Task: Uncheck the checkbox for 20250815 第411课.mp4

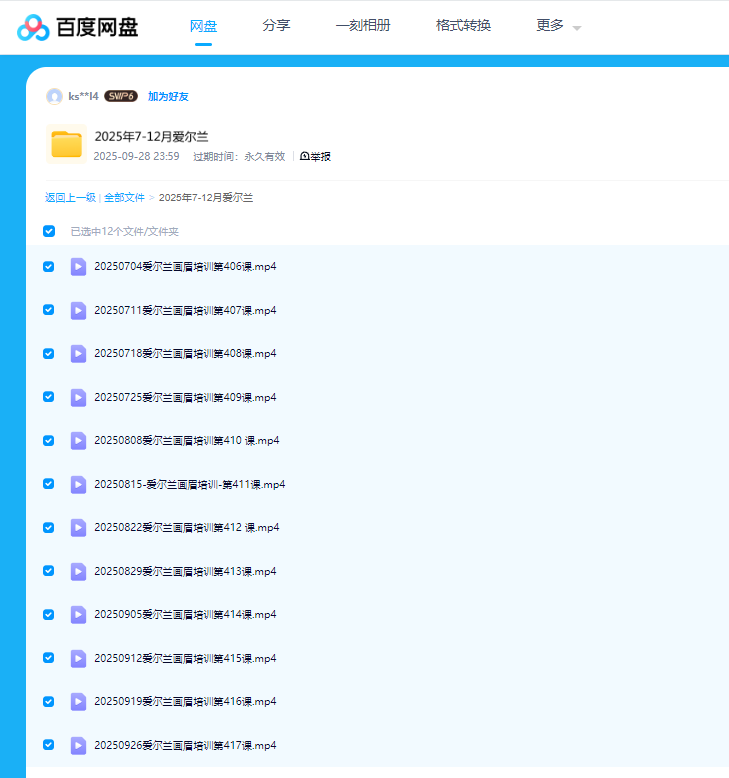Action: point(49,484)
